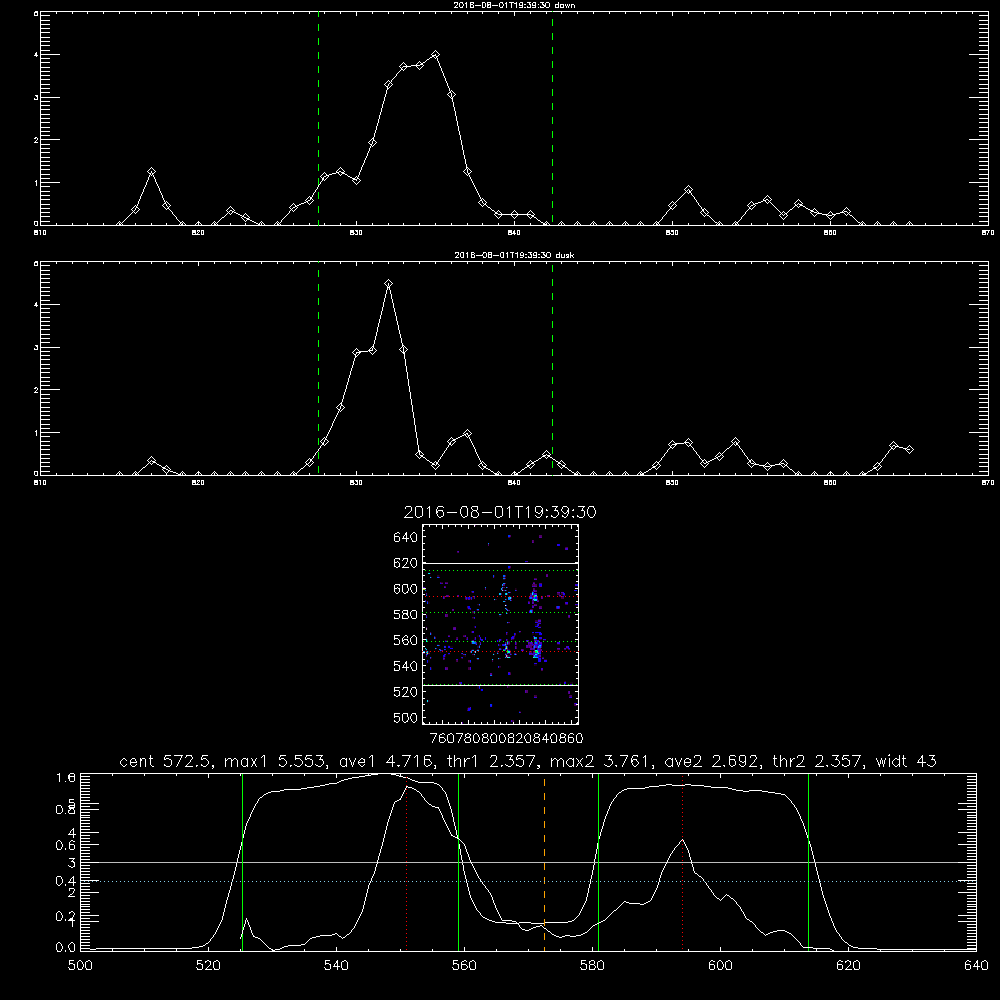
Task: Select the 'max2 3.761' statistic text
Action: pos(600,761)
